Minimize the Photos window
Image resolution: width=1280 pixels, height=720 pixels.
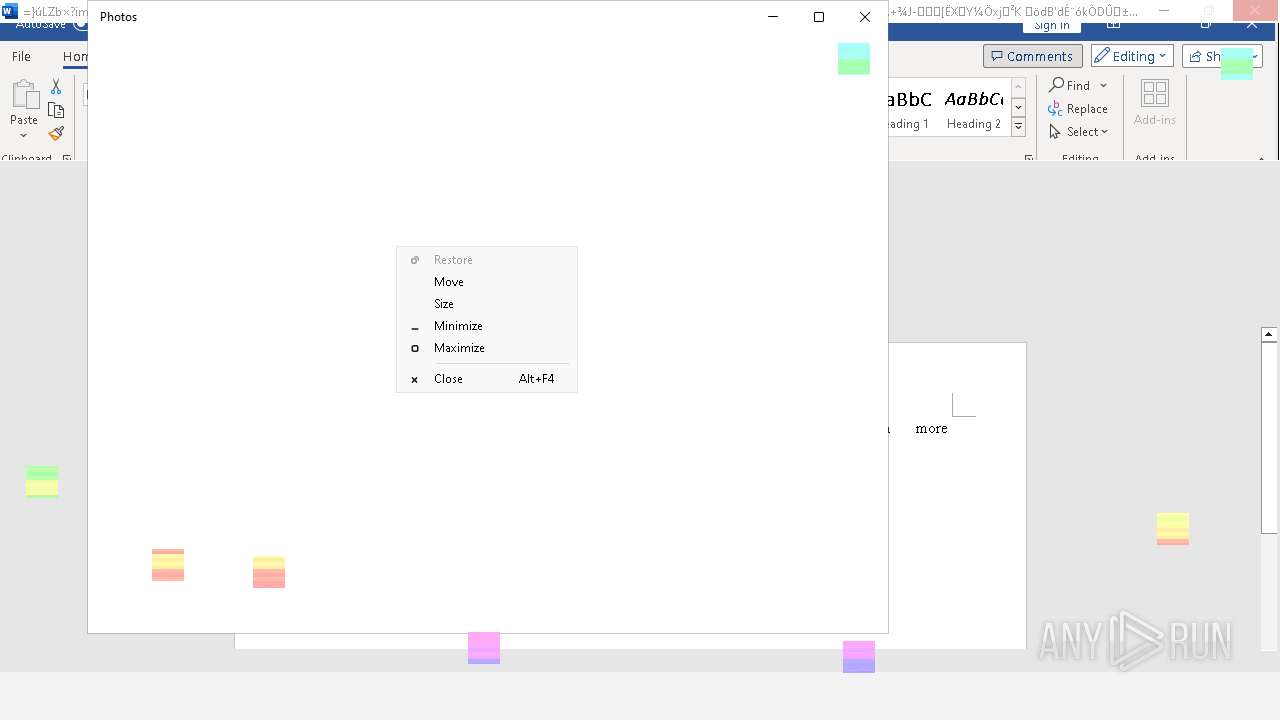tap(773, 17)
